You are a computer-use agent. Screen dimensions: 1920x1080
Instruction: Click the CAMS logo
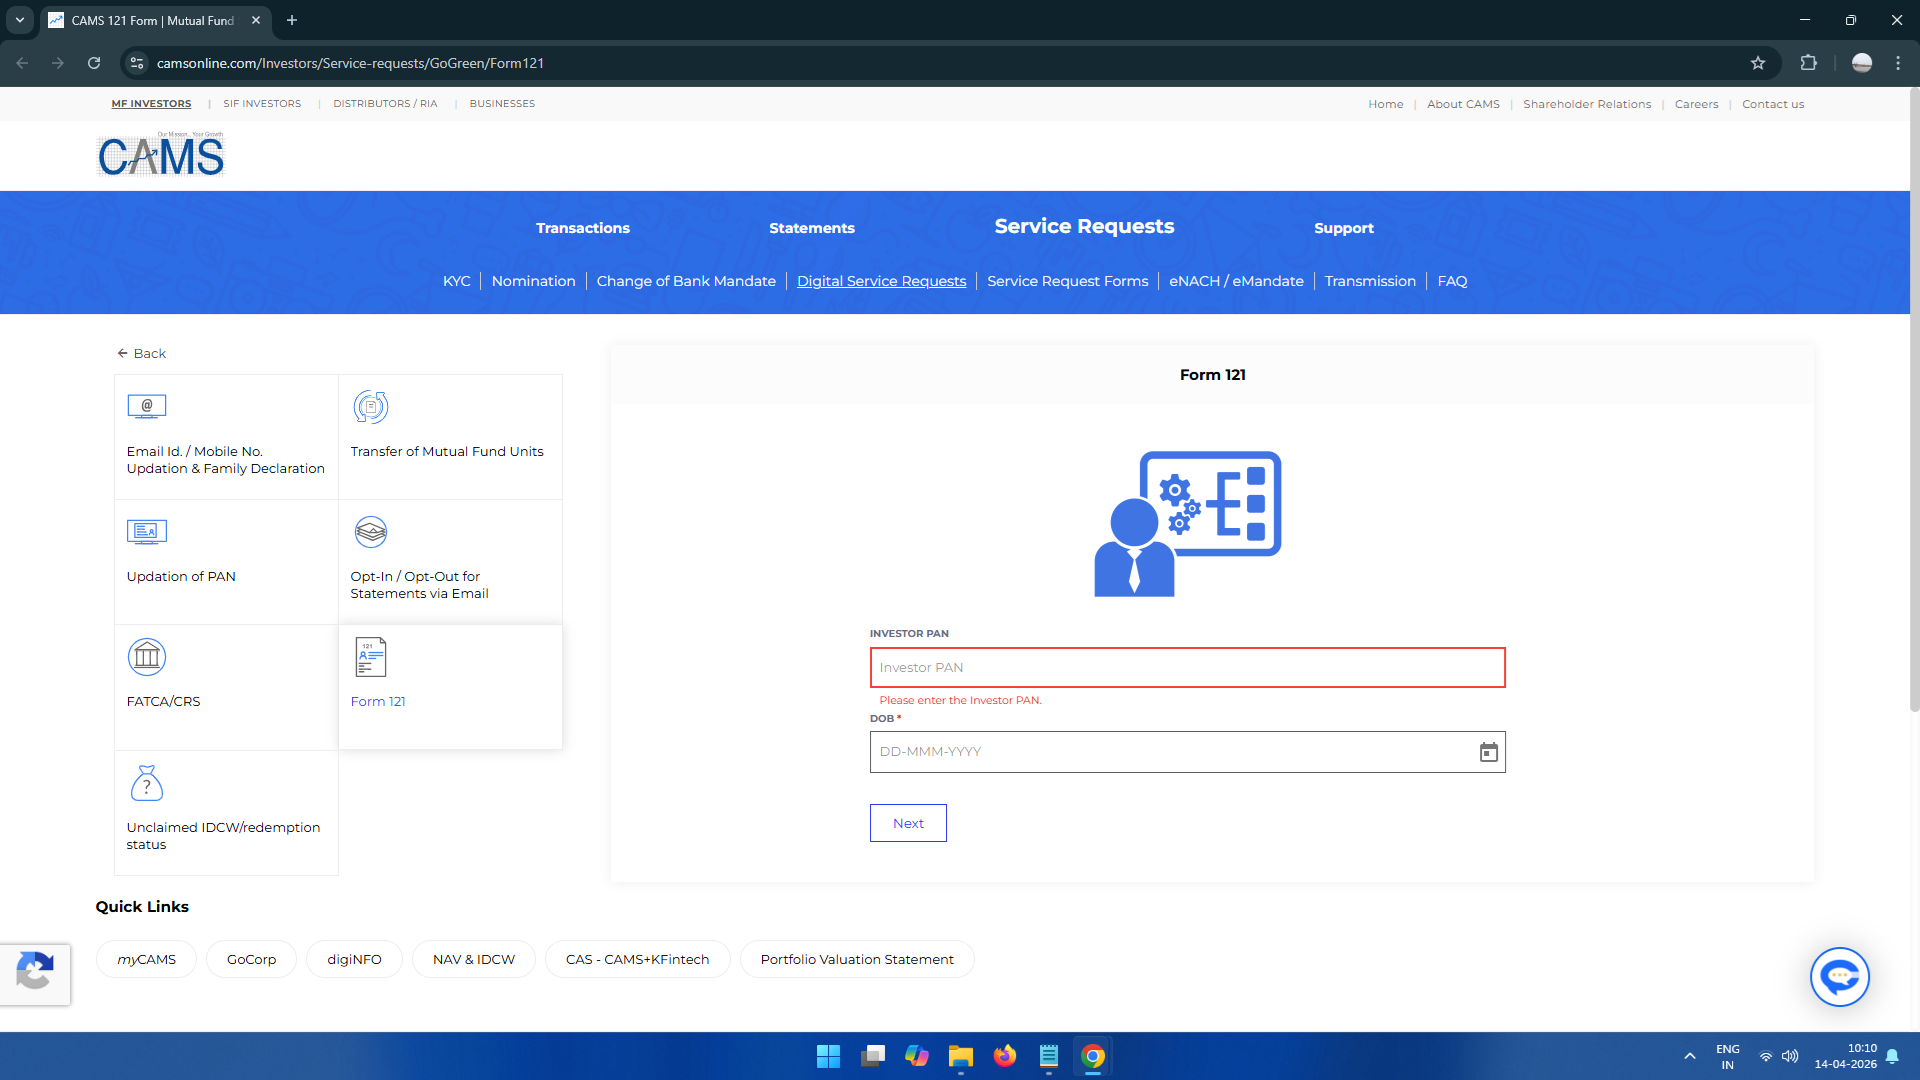coord(161,156)
